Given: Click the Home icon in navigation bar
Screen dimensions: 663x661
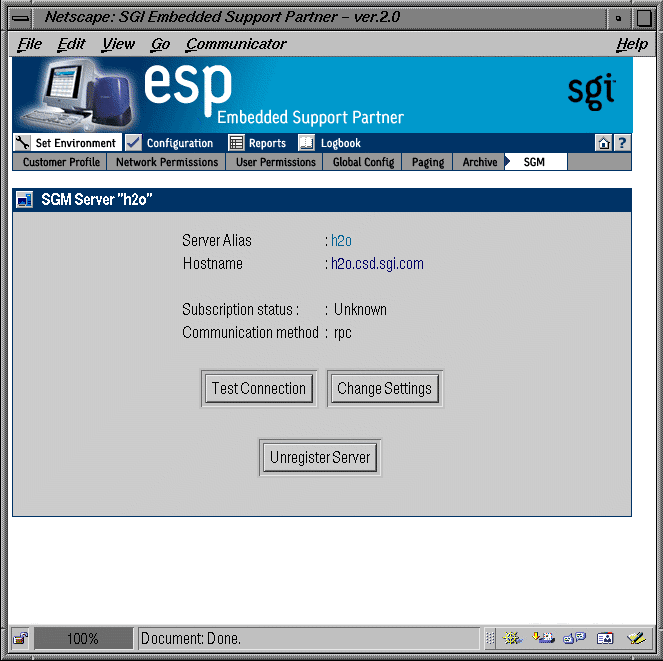Looking at the screenshot, I should coord(603,143).
